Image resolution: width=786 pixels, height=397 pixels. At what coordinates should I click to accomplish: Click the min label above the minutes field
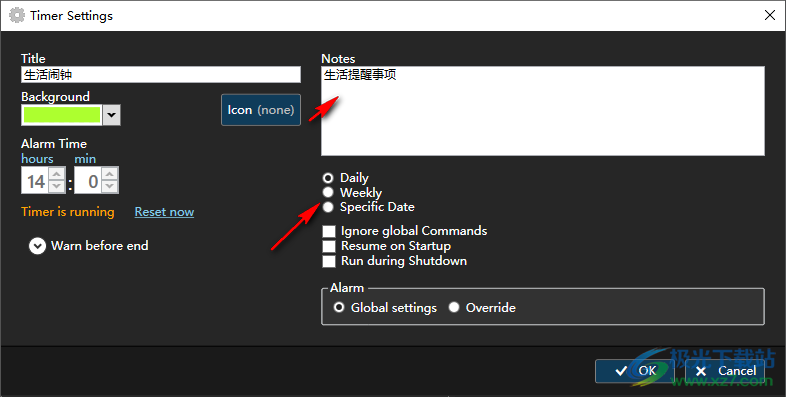[85, 159]
